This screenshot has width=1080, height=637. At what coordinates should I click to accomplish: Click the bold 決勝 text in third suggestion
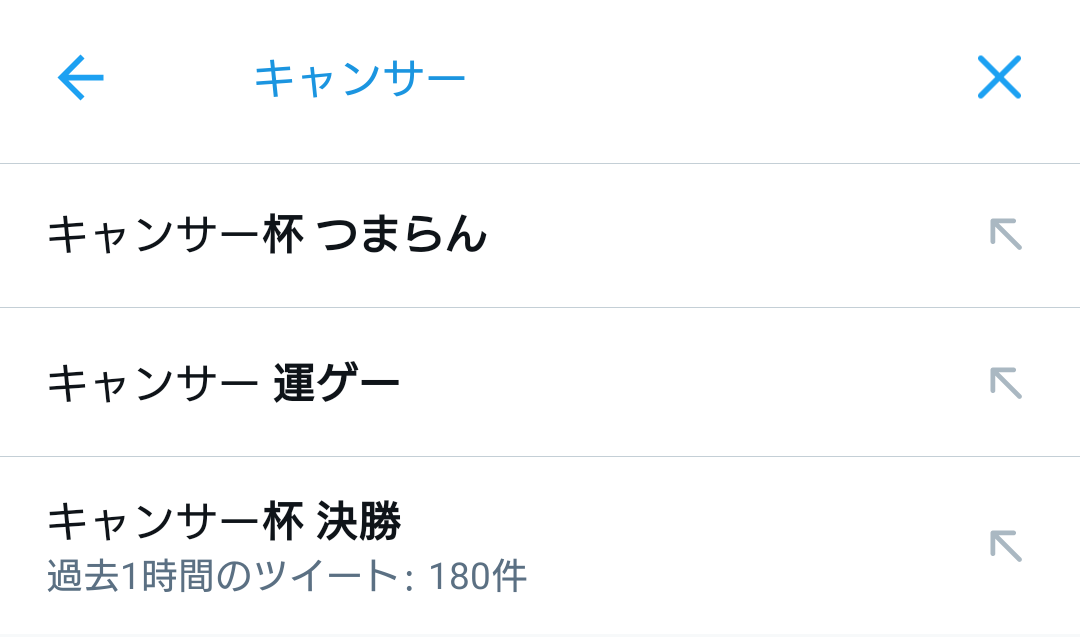tap(359, 521)
